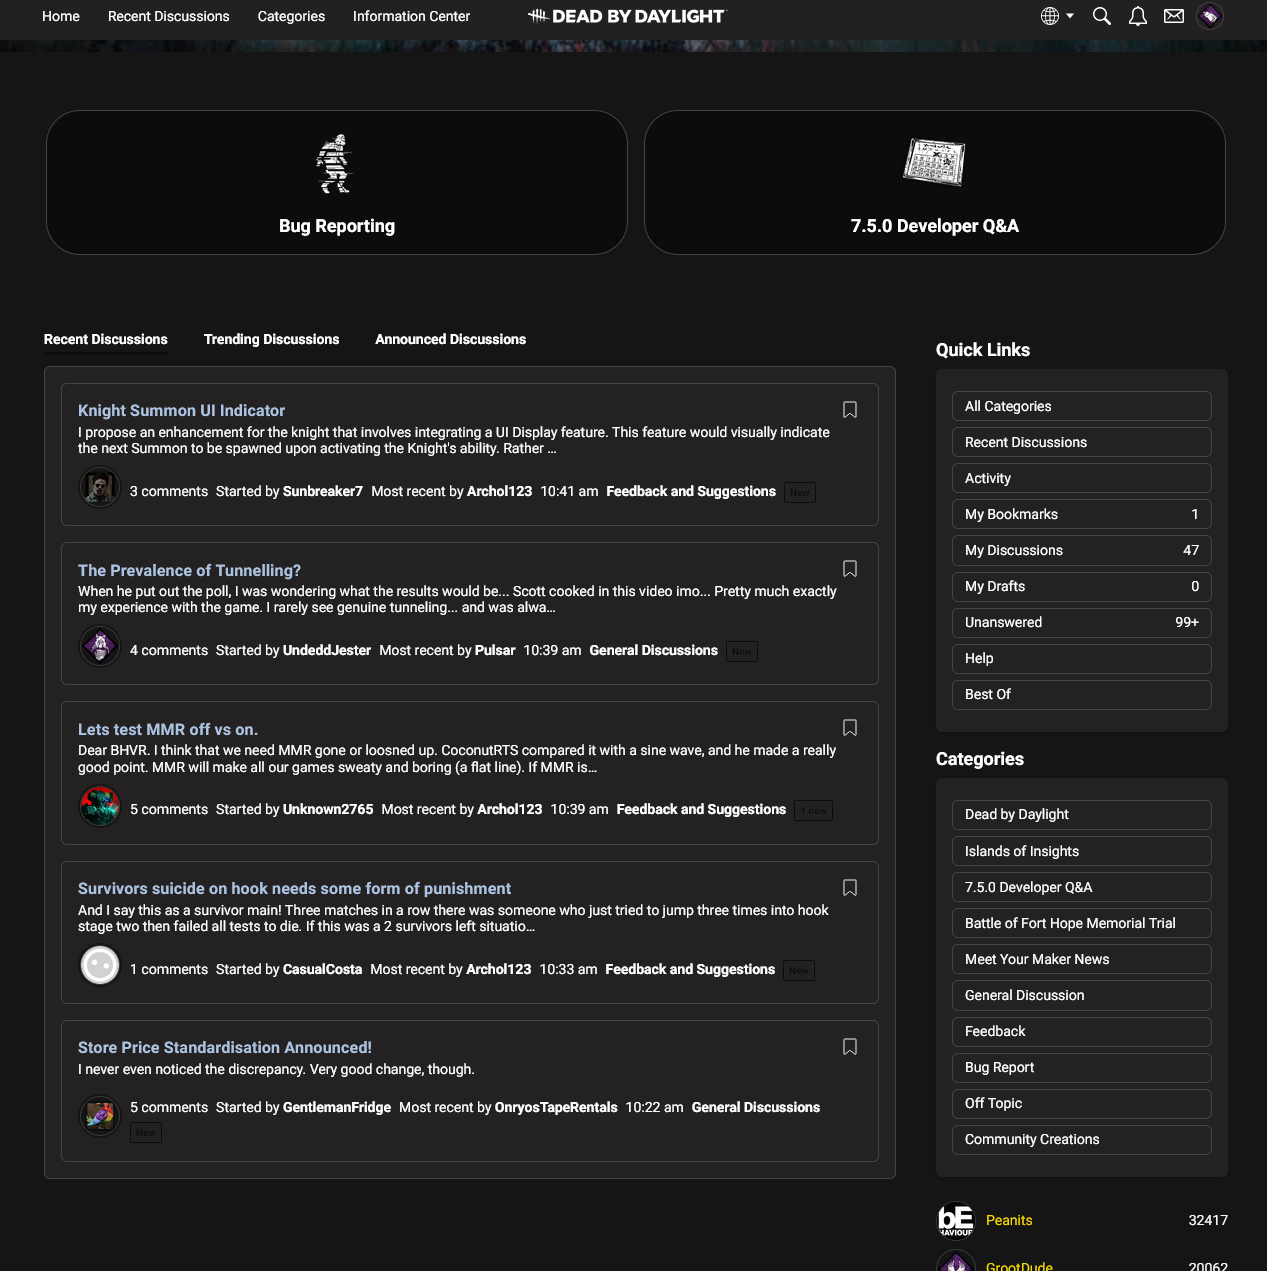
Task: Open My Bookmarks quick link
Action: point(1082,514)
